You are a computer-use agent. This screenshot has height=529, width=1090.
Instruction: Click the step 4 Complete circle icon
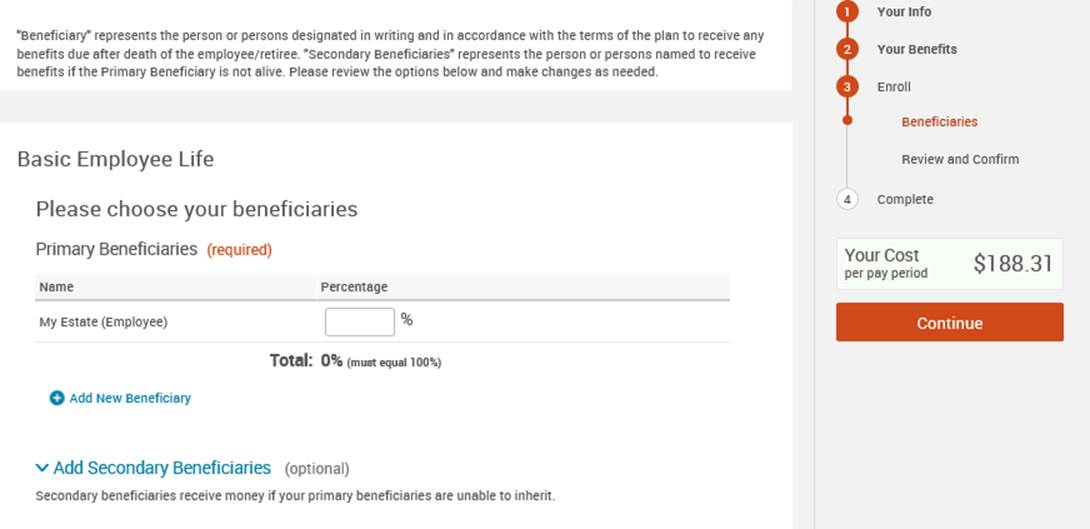coord(848,199)
